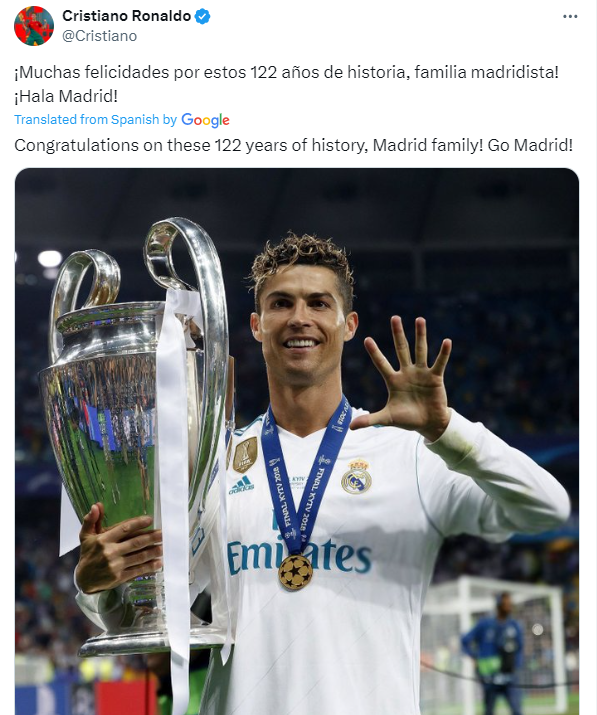
Task: Click 'Translated from Spanish by' link
Action: 95,119
